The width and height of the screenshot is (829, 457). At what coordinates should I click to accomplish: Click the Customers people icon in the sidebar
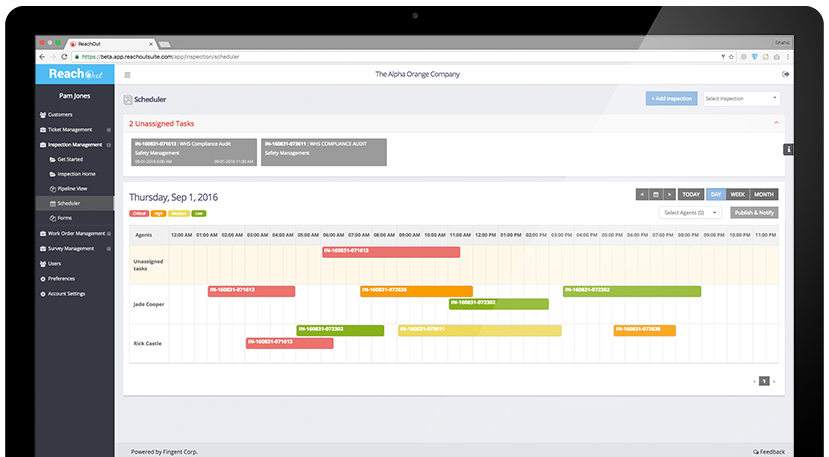point(43,114)
